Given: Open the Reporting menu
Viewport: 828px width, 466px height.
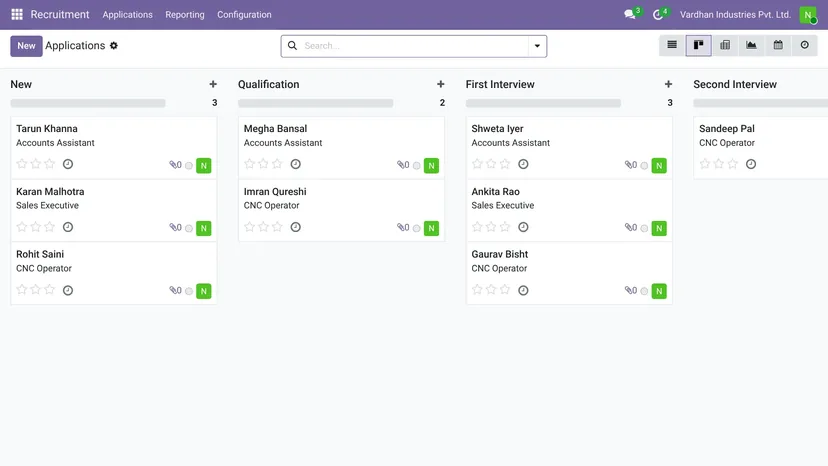Looking at the screenshot, I should click(185, 15).
